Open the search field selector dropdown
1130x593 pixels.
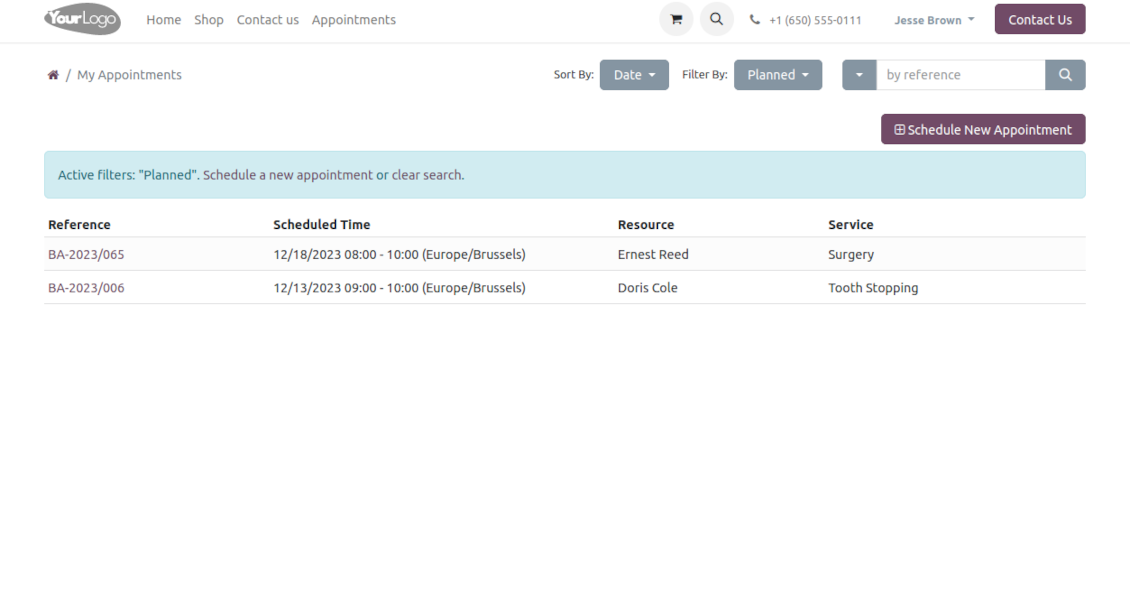coord(859,75)
